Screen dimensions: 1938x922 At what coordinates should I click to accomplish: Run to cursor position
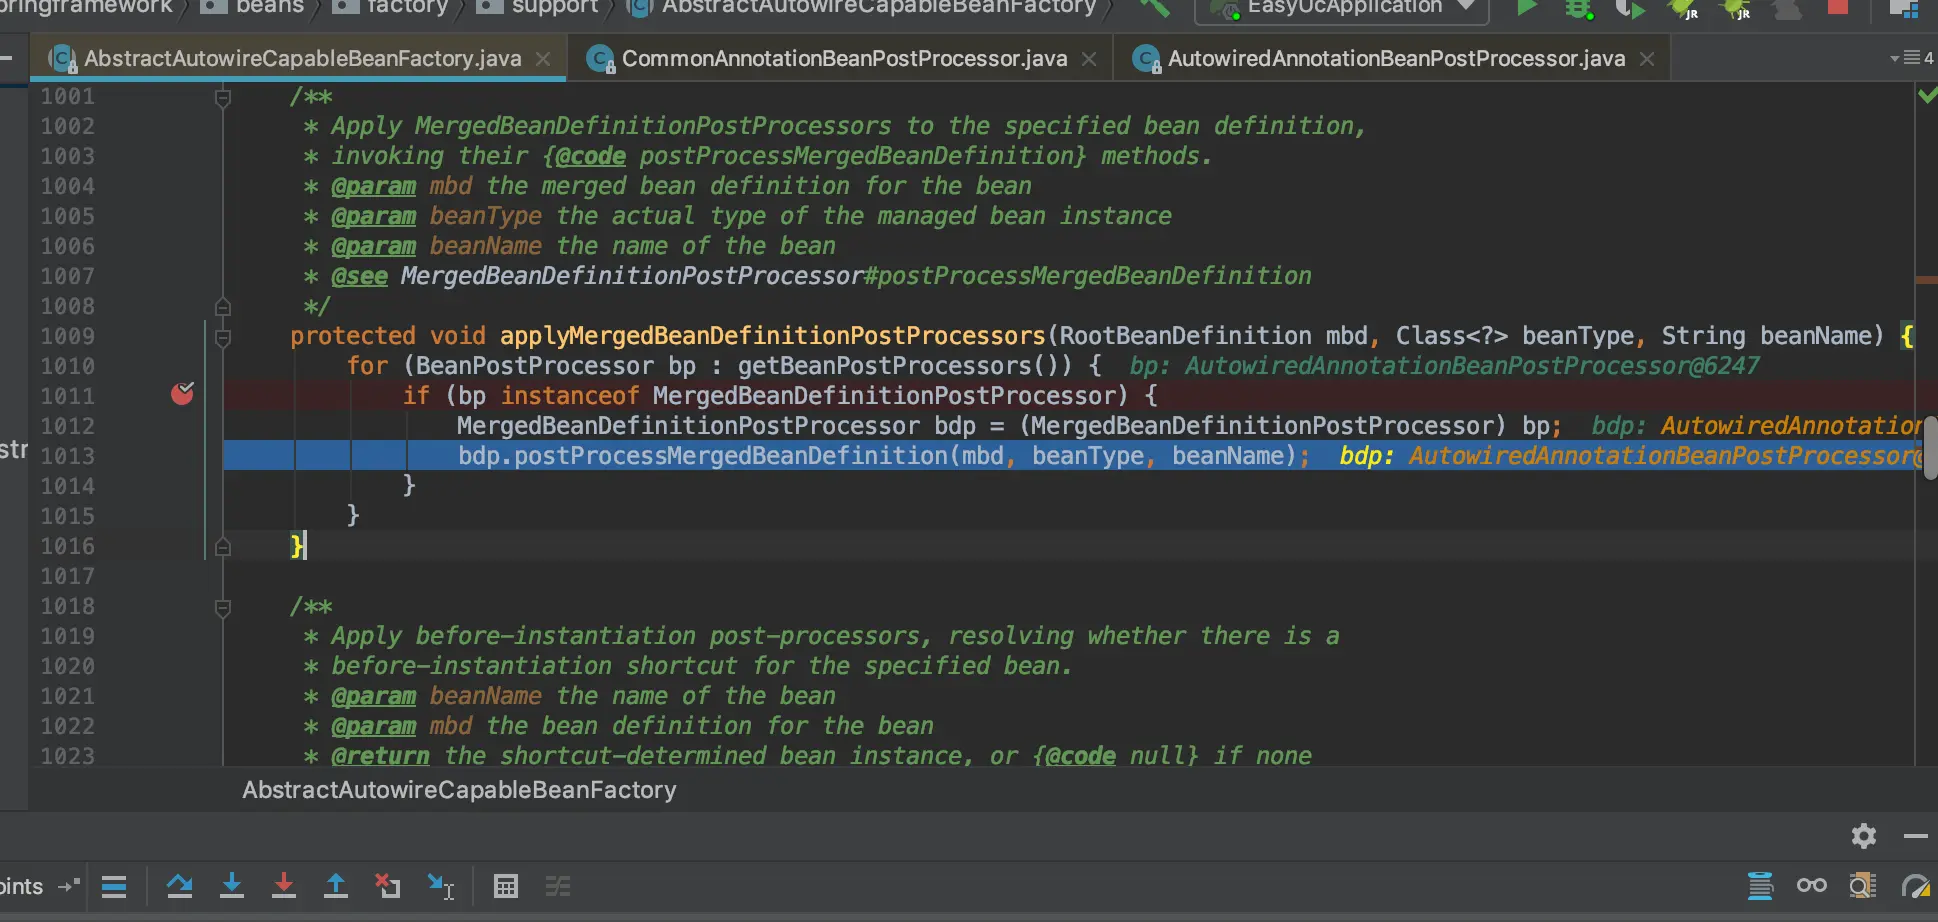(x=440, y=886)
